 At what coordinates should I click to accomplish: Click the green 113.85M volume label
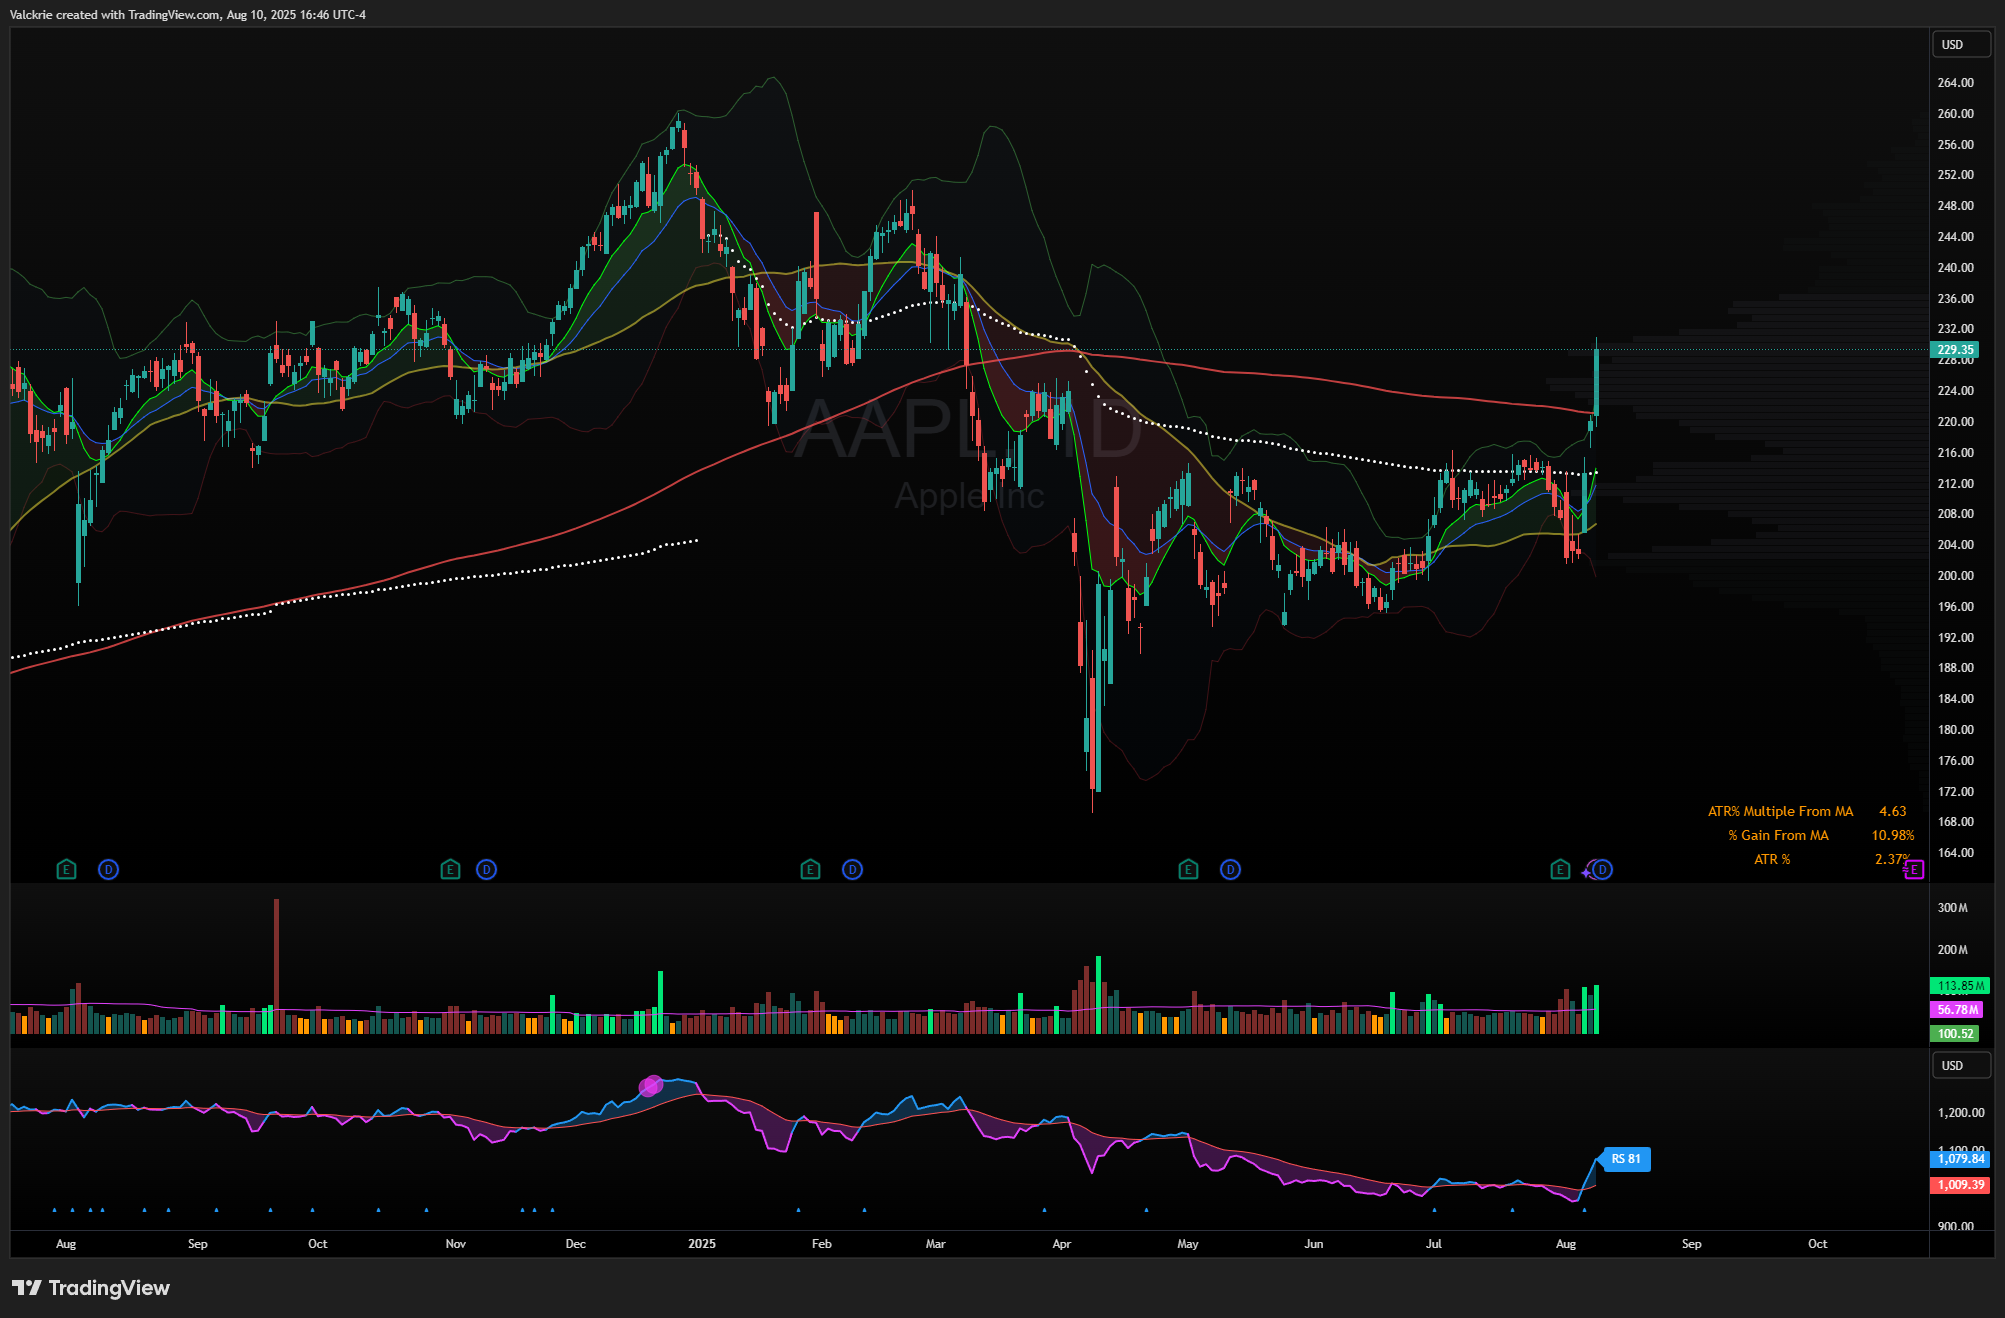1959,986
